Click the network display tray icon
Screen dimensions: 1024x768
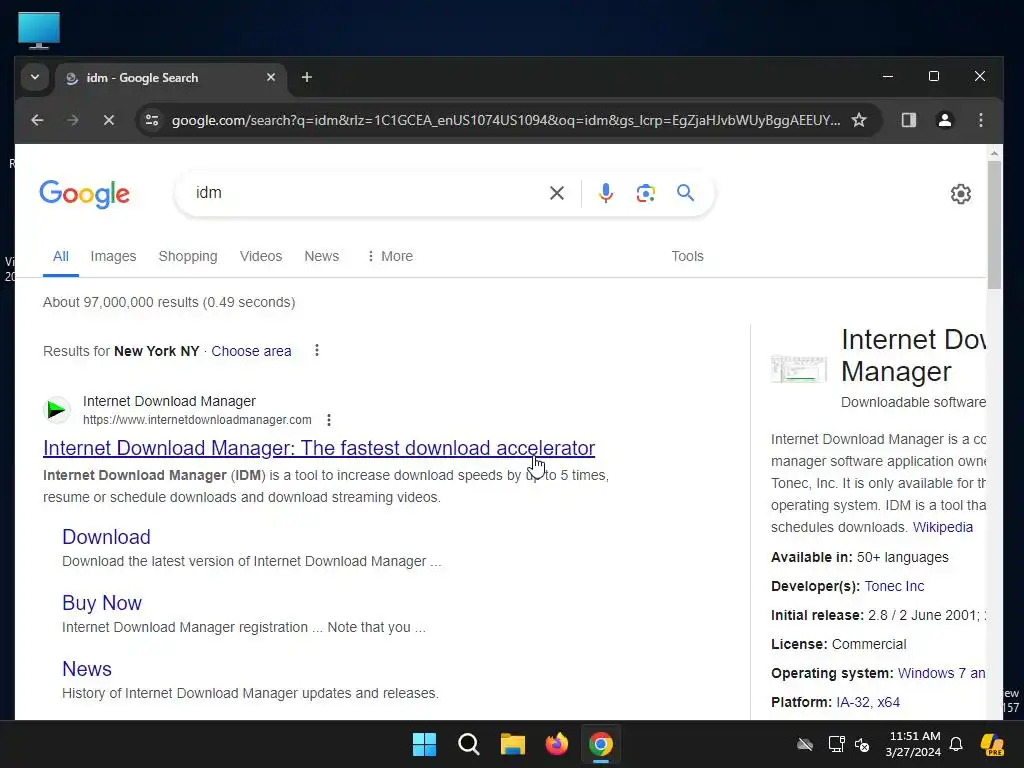point(836,744)
